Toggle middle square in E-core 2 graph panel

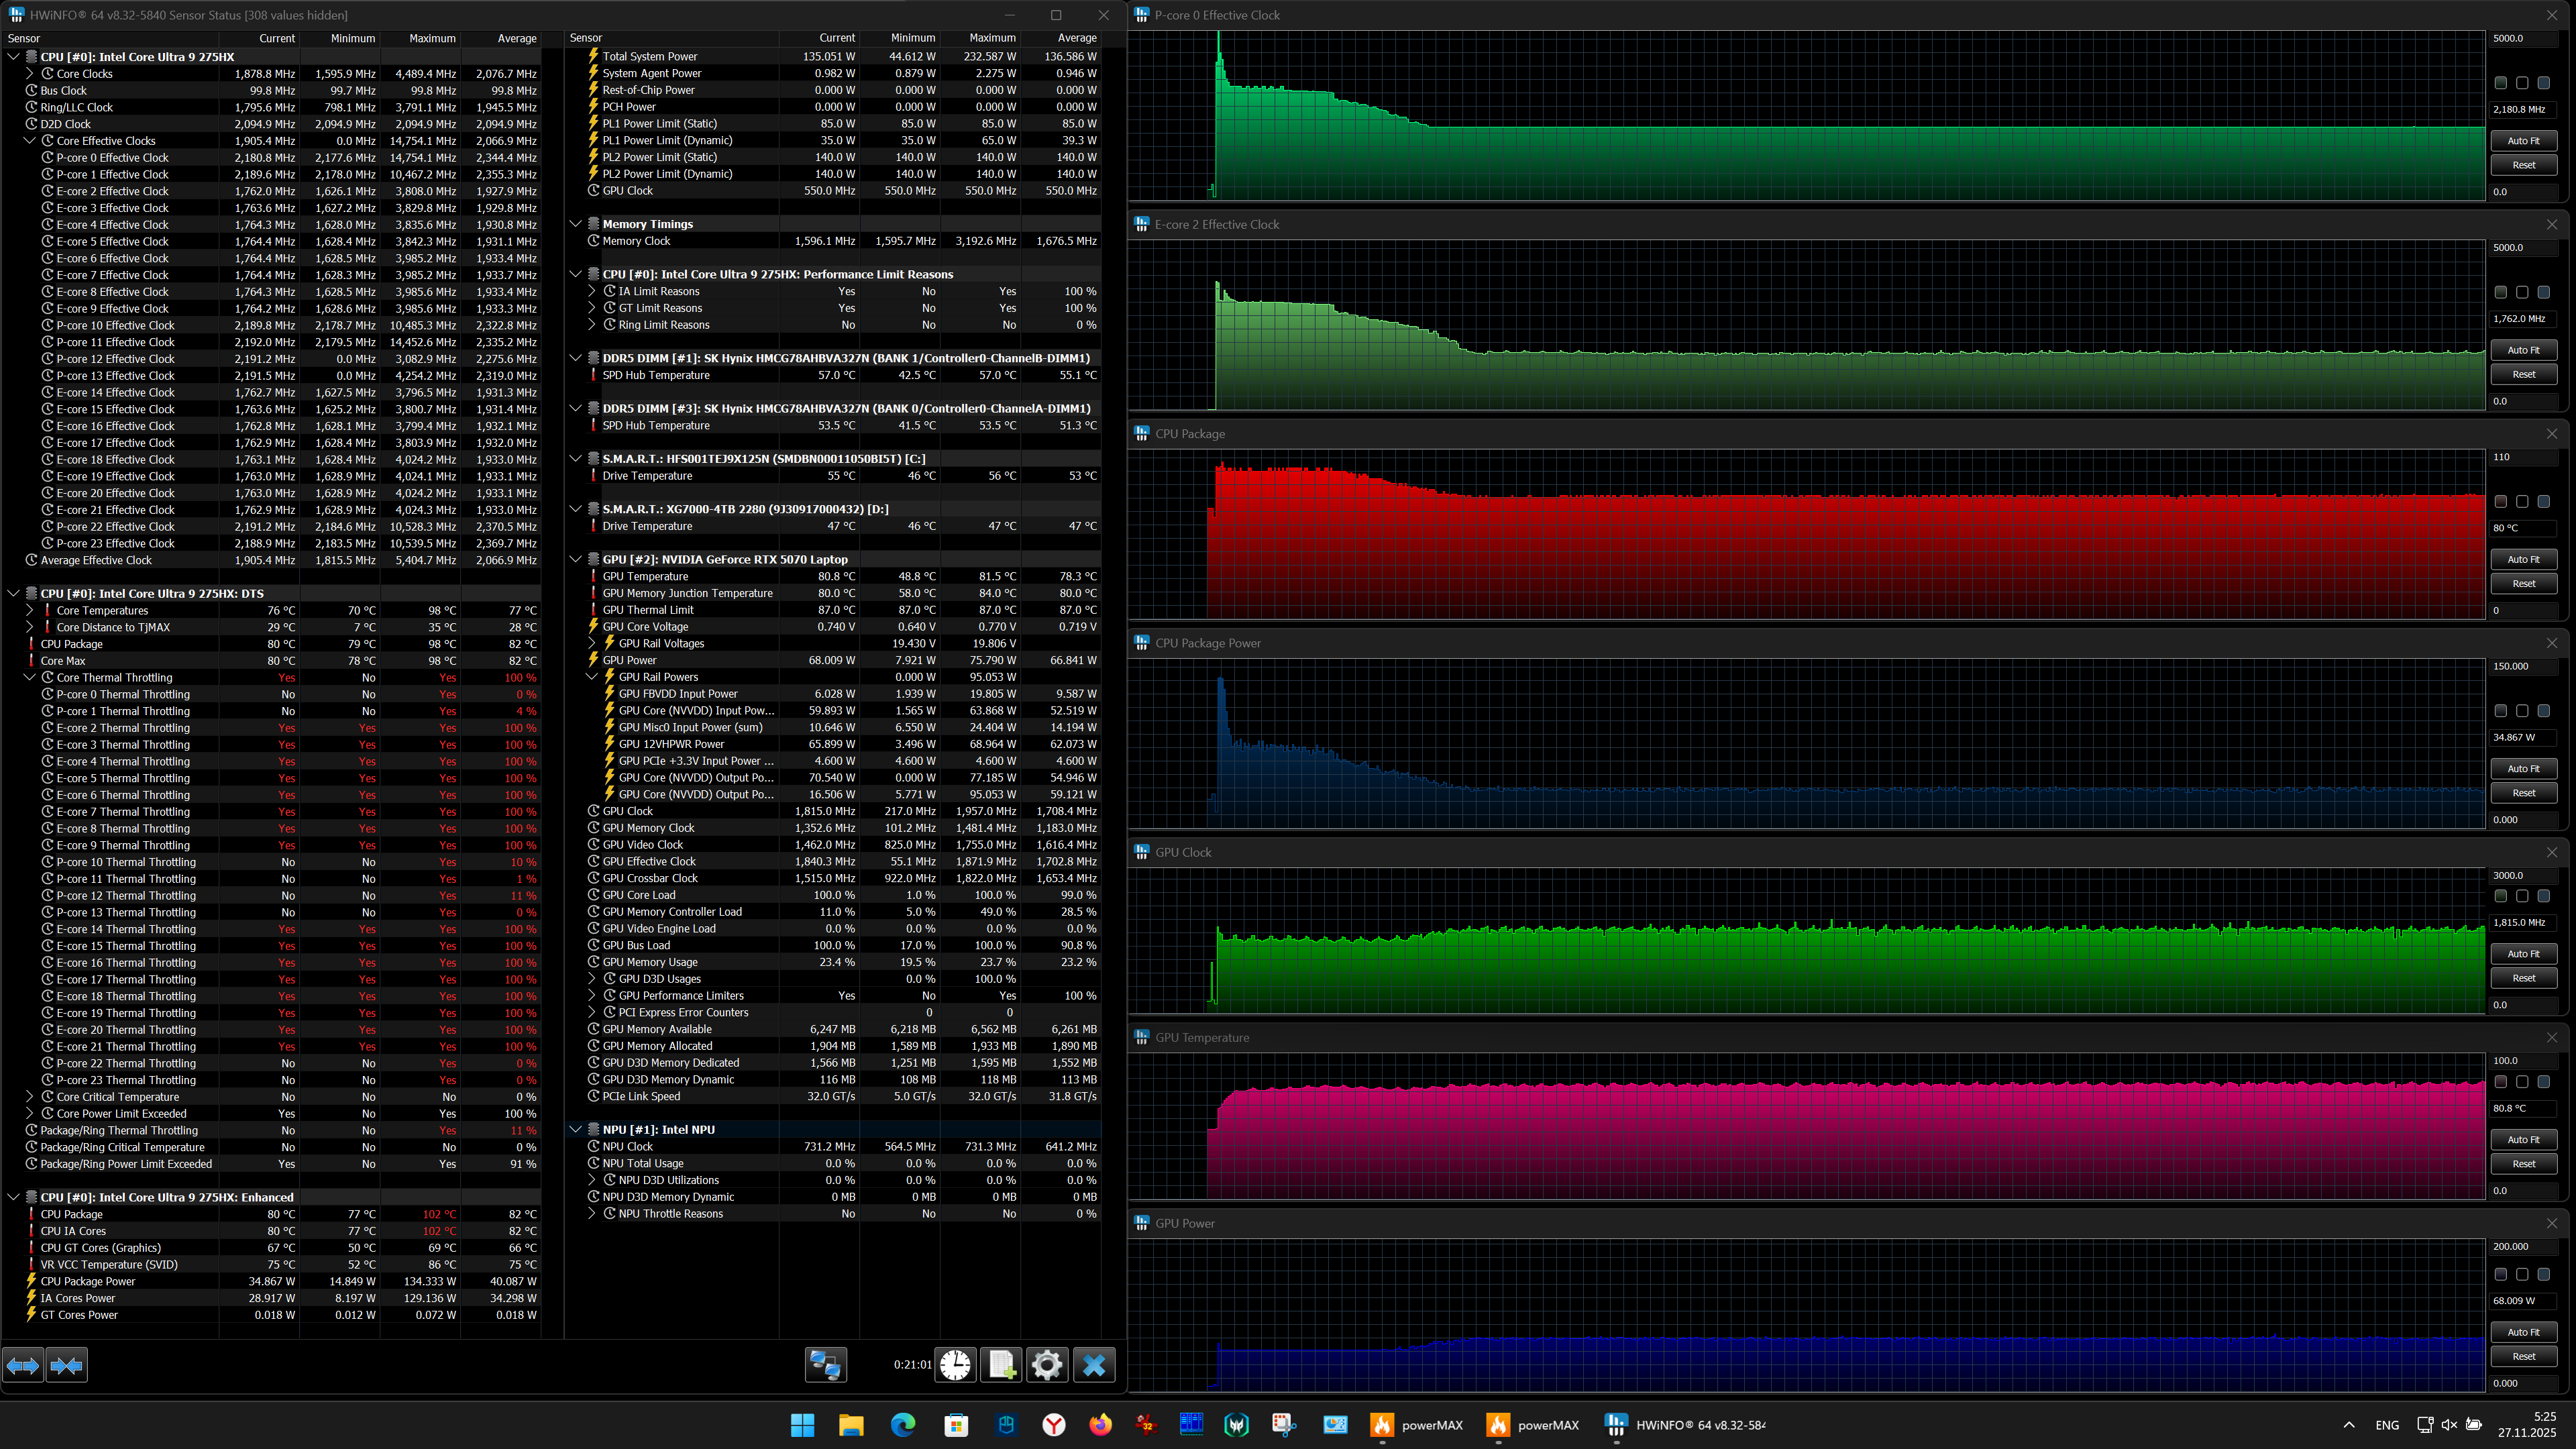(x=2522, y=292)
